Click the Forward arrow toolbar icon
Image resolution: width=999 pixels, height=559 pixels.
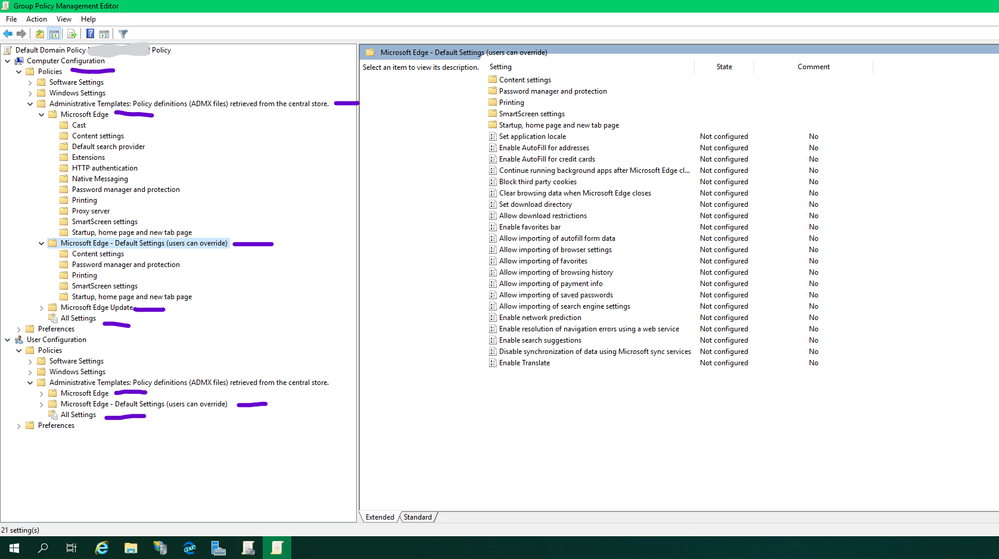(21, 34)
